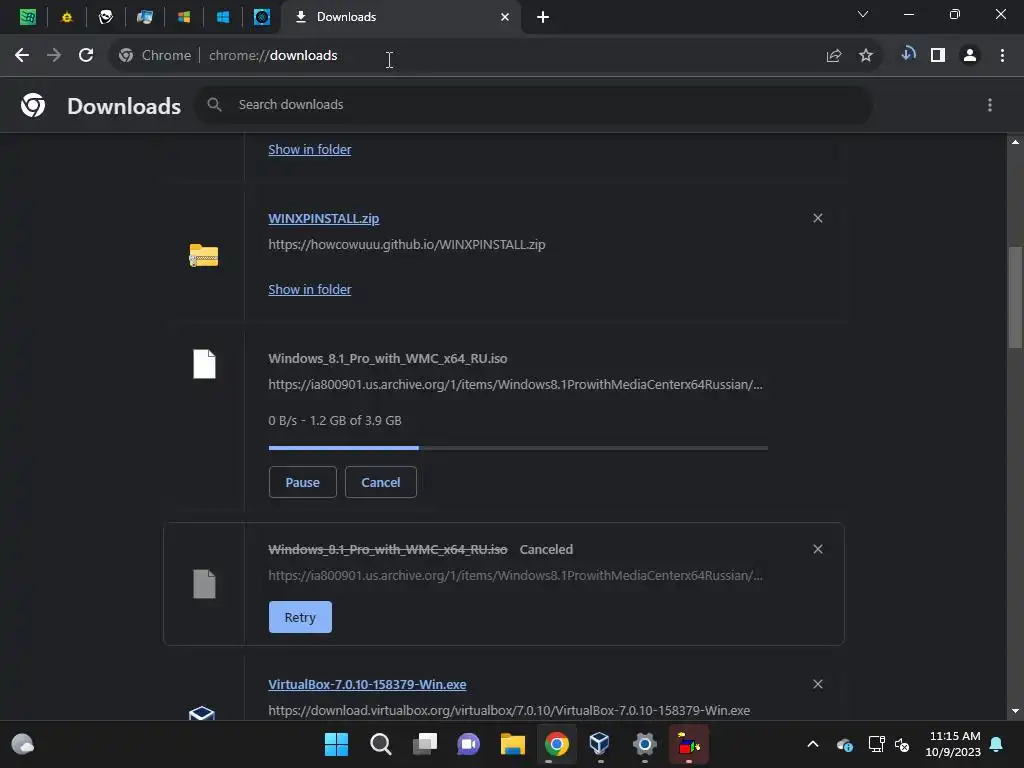Viewport: 1024px width, 768px height.
Task: Switch to the pinned tab with four-color Windows logo
Action: (184, 17)
